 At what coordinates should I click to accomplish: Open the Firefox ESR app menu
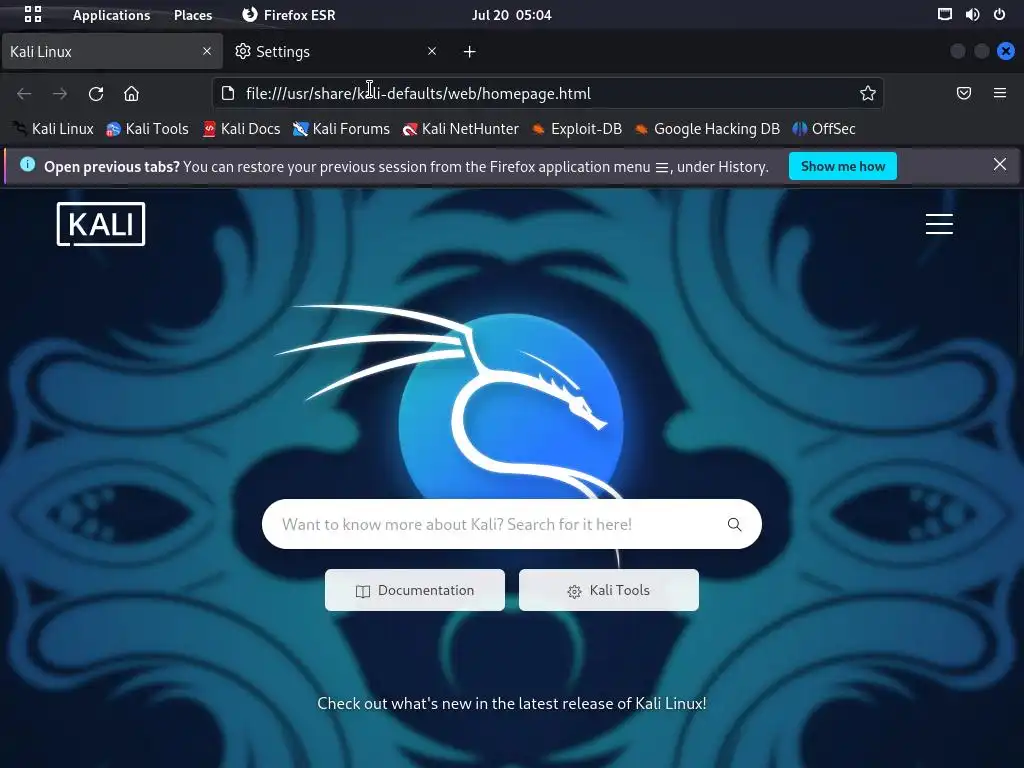(288, 15)
